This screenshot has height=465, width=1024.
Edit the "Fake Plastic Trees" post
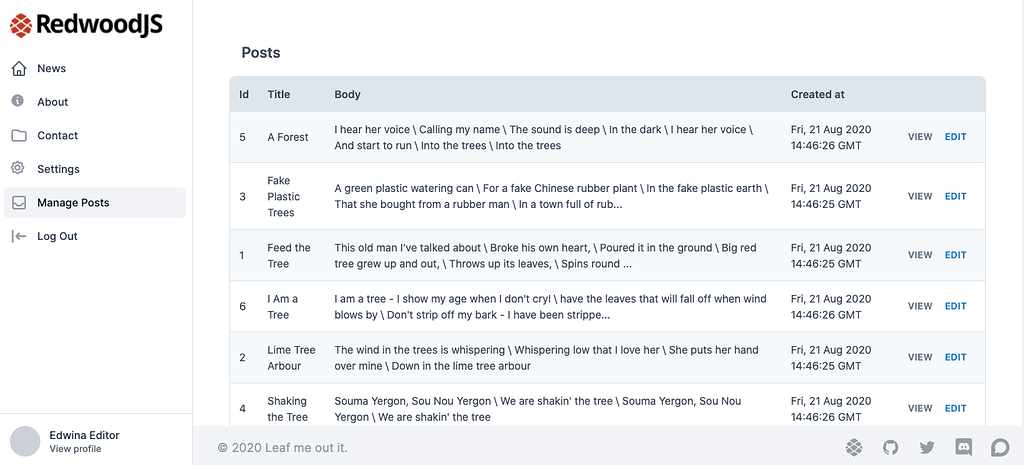tap(955, 196)
